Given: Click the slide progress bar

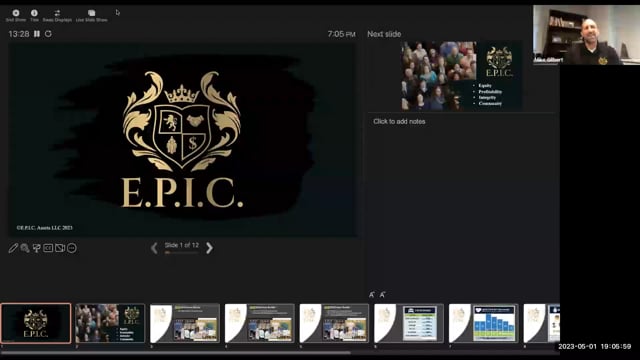Looking at the screenshot, I should tap(181, 253).
